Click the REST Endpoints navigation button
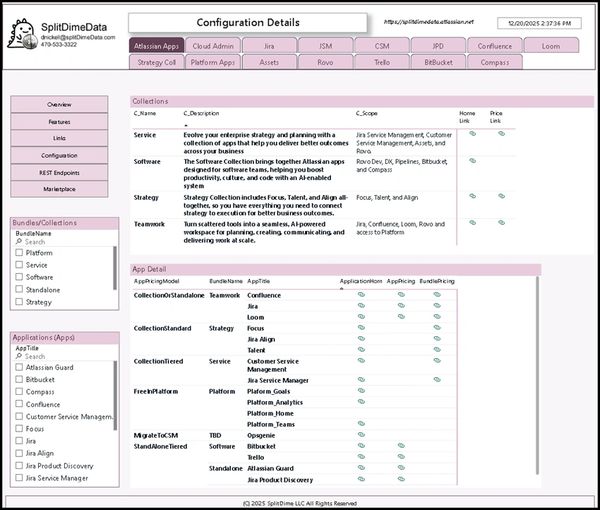Image resolution: width=600 pixels, height=510 pixels. point(59,172)
